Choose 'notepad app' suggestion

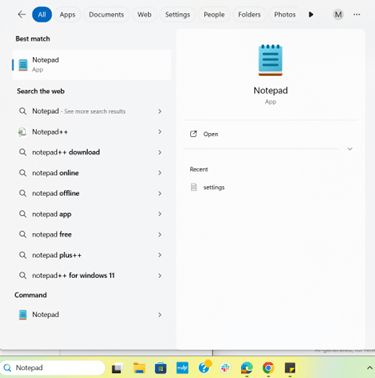[x=52, y=214]
